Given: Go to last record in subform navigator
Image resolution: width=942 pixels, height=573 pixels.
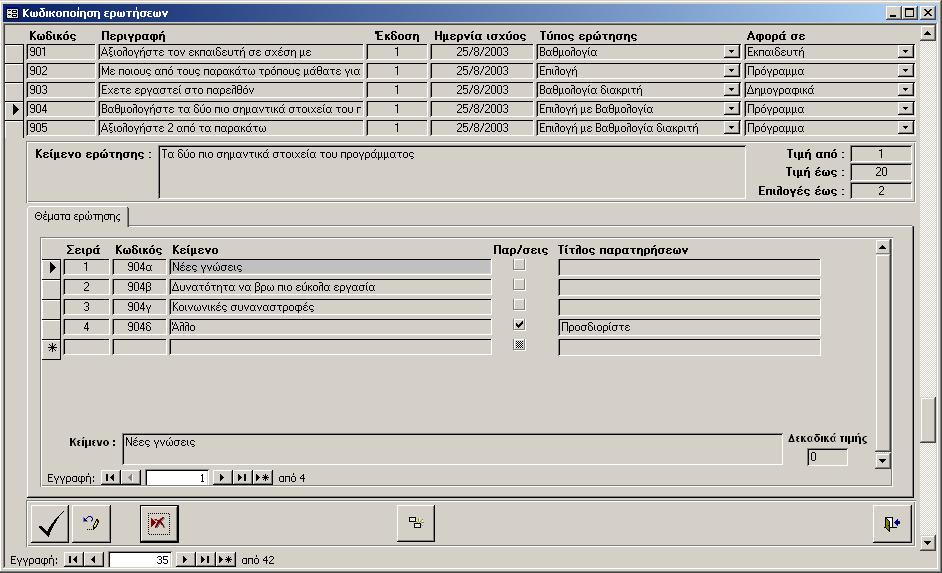Looking at the screenshot, I should 242,478.
